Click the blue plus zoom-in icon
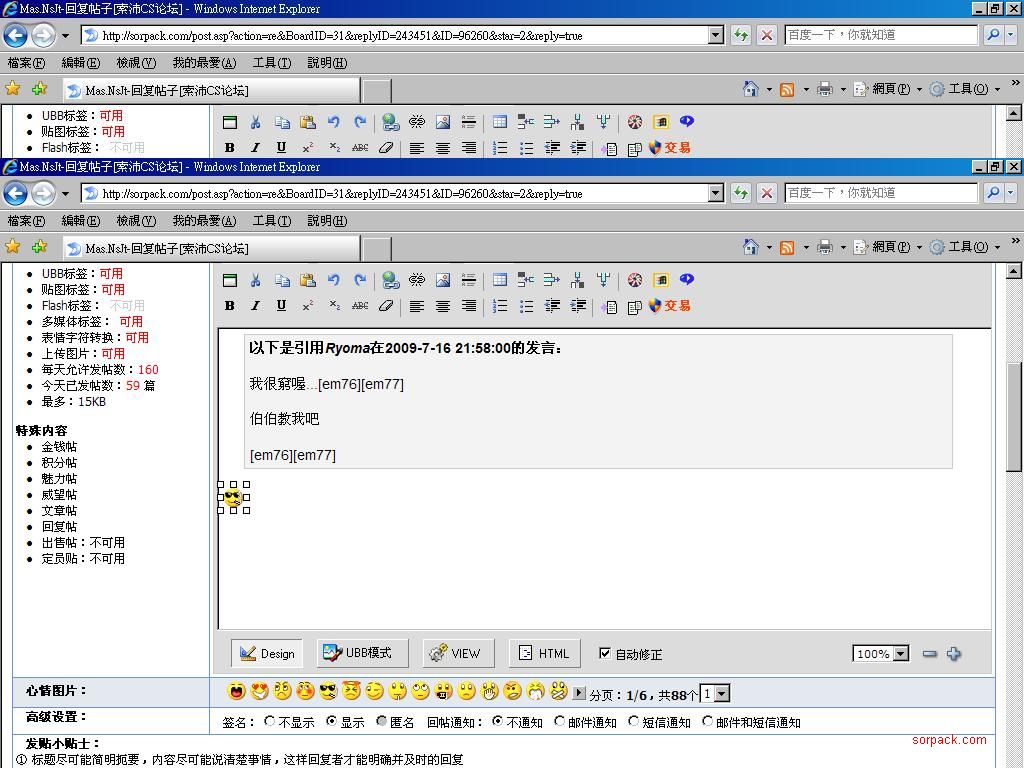This screenshot has height=768, width=1024. click(954, 654)
